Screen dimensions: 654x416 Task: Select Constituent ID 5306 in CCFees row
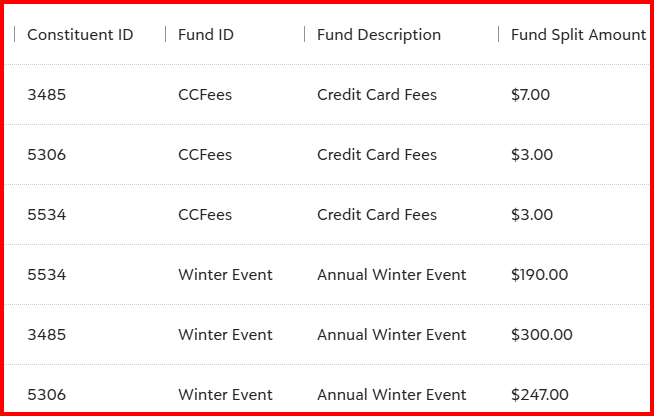[x=47, y=155]
